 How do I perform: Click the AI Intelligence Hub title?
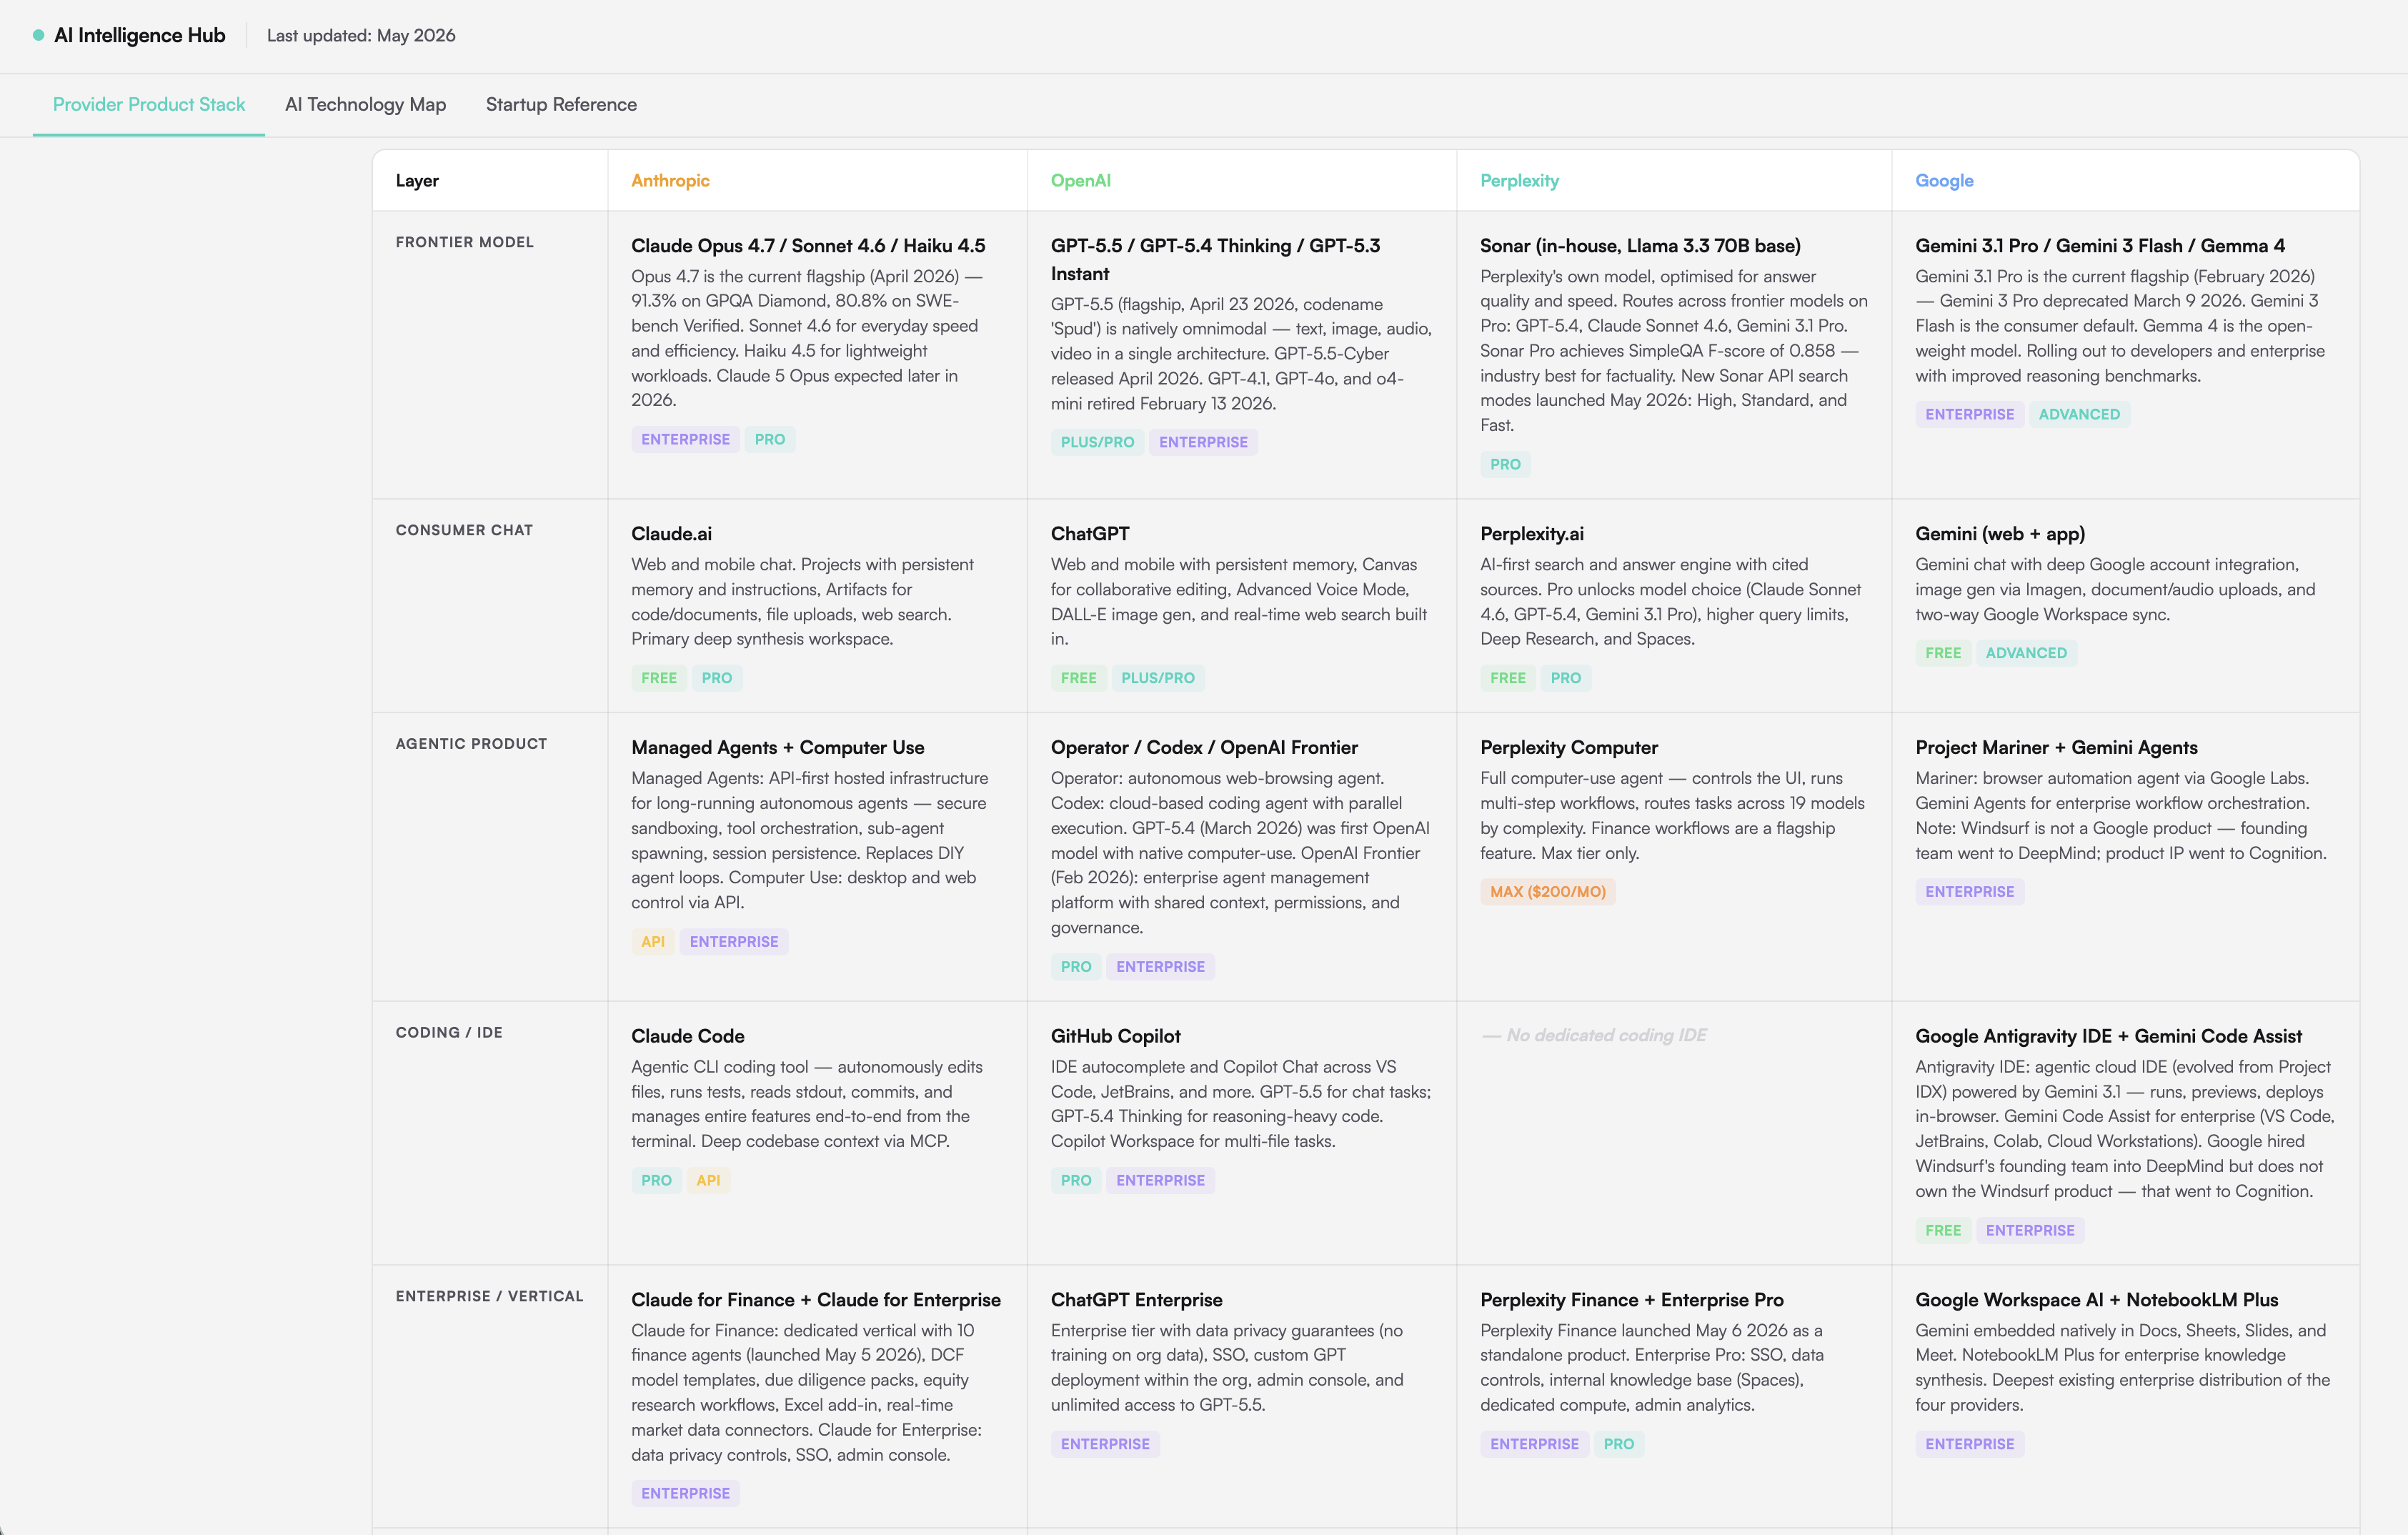point(140,35)
